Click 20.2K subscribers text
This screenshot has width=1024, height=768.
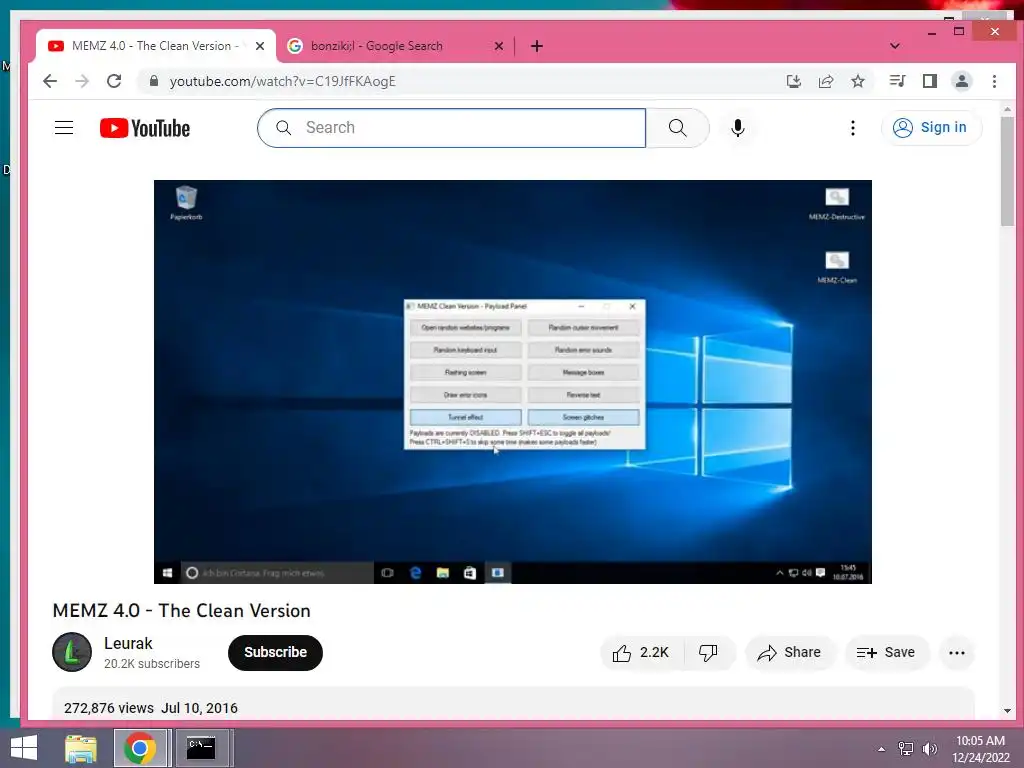pos(152,664)
